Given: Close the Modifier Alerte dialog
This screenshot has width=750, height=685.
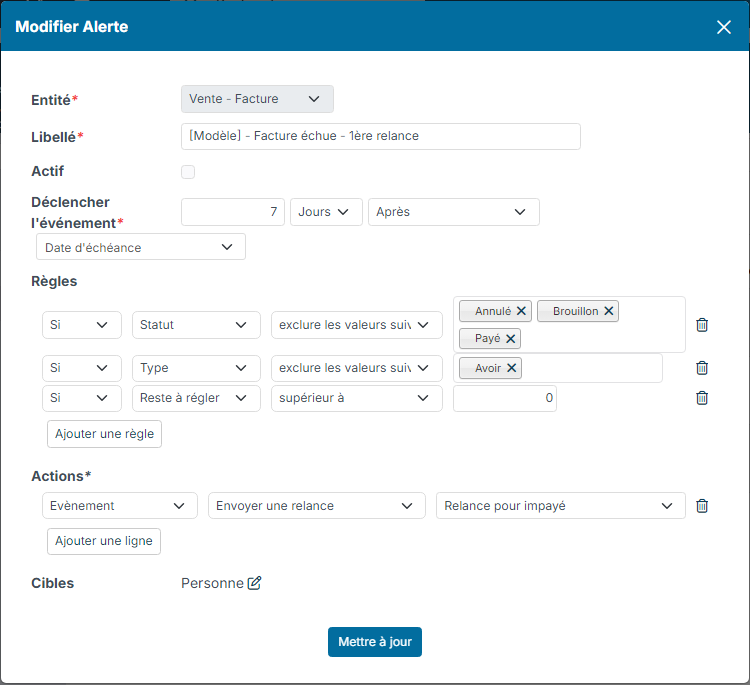Looking at the screenshot, I should point(724,27).
